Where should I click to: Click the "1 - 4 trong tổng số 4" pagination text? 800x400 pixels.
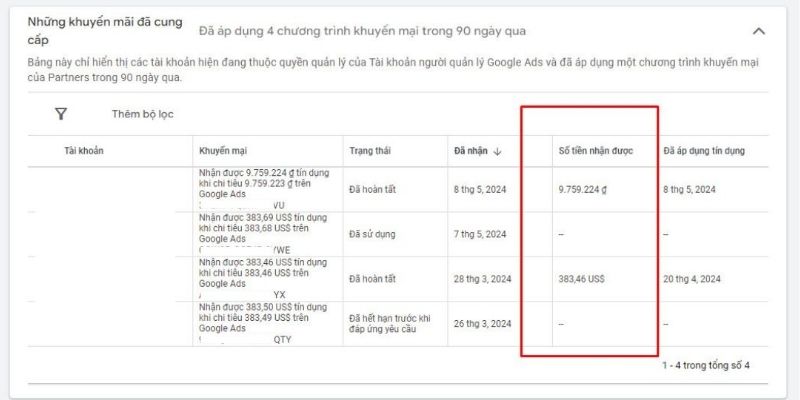tap(705, 365)
